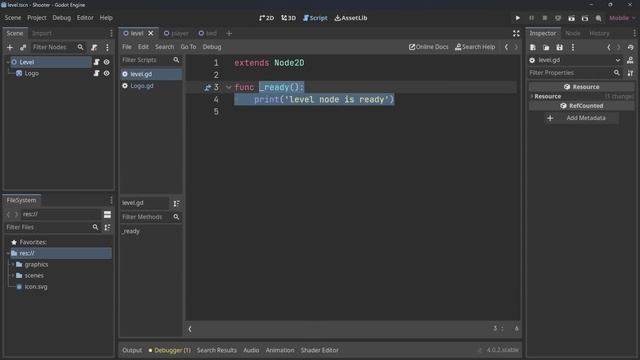Screen dimensions: 640x360
Task: Open remote debug options icon
Action: (558, 18)
